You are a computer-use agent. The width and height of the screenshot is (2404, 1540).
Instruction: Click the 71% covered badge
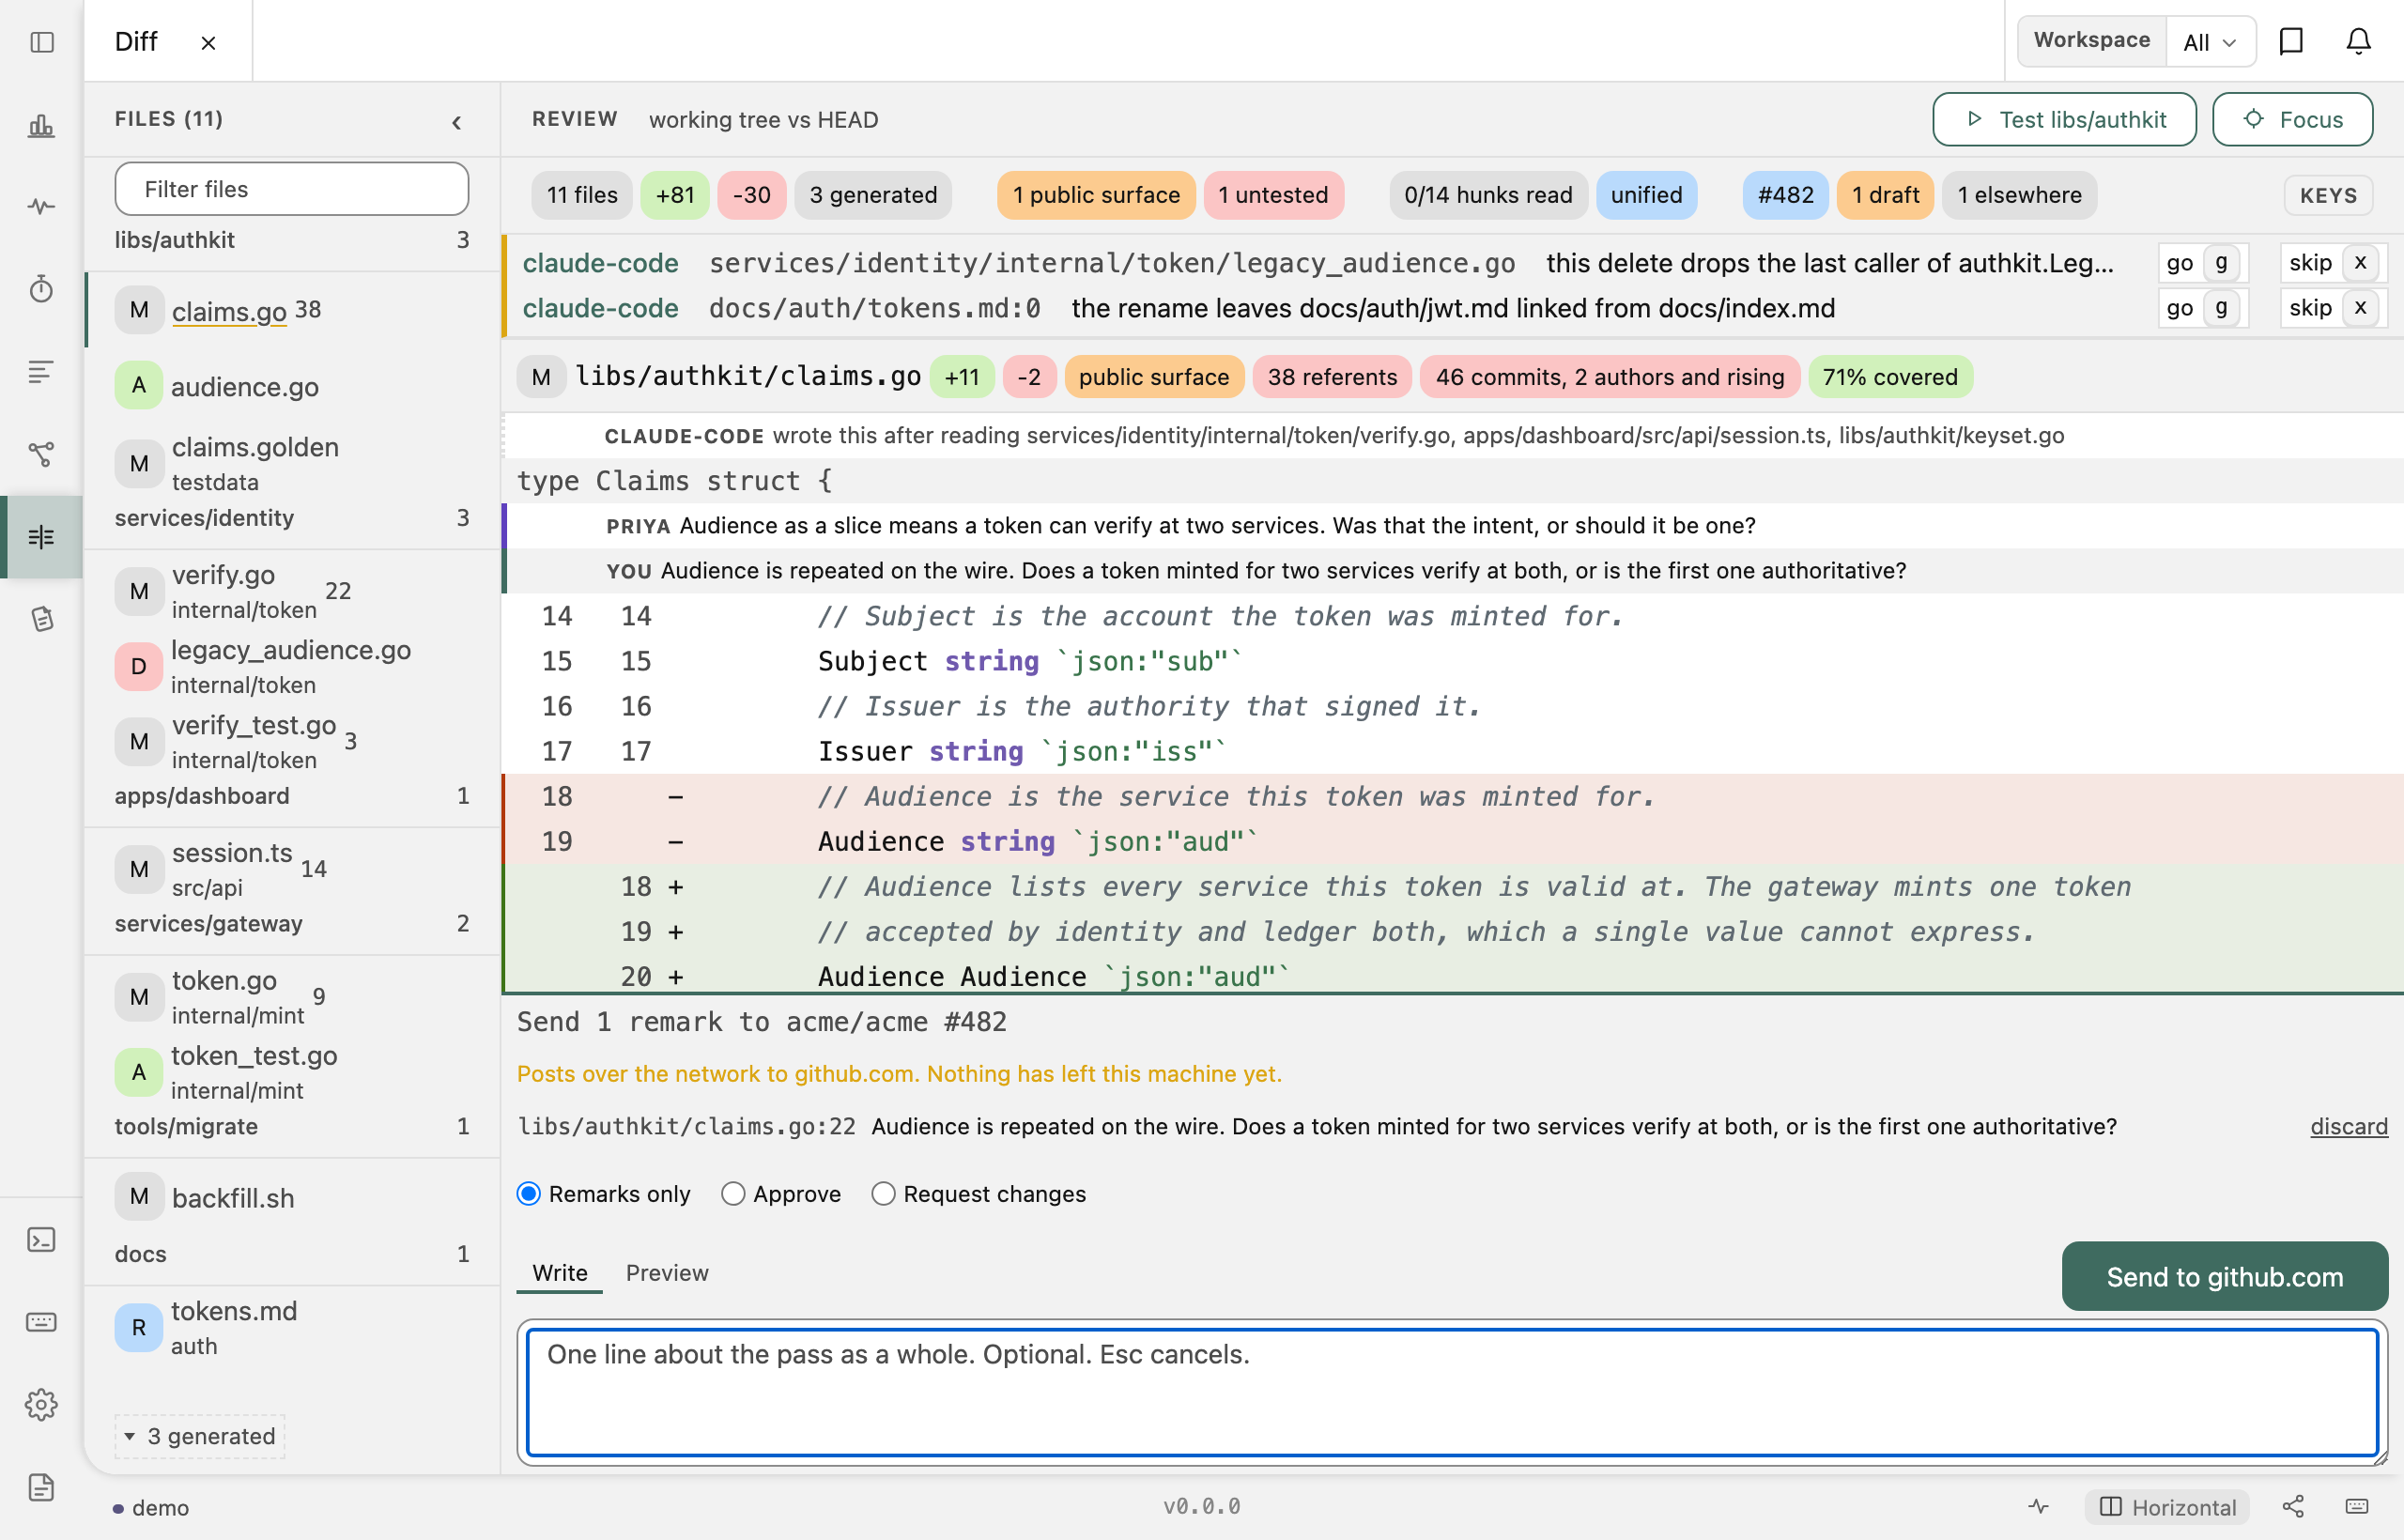pos(1890,377)
